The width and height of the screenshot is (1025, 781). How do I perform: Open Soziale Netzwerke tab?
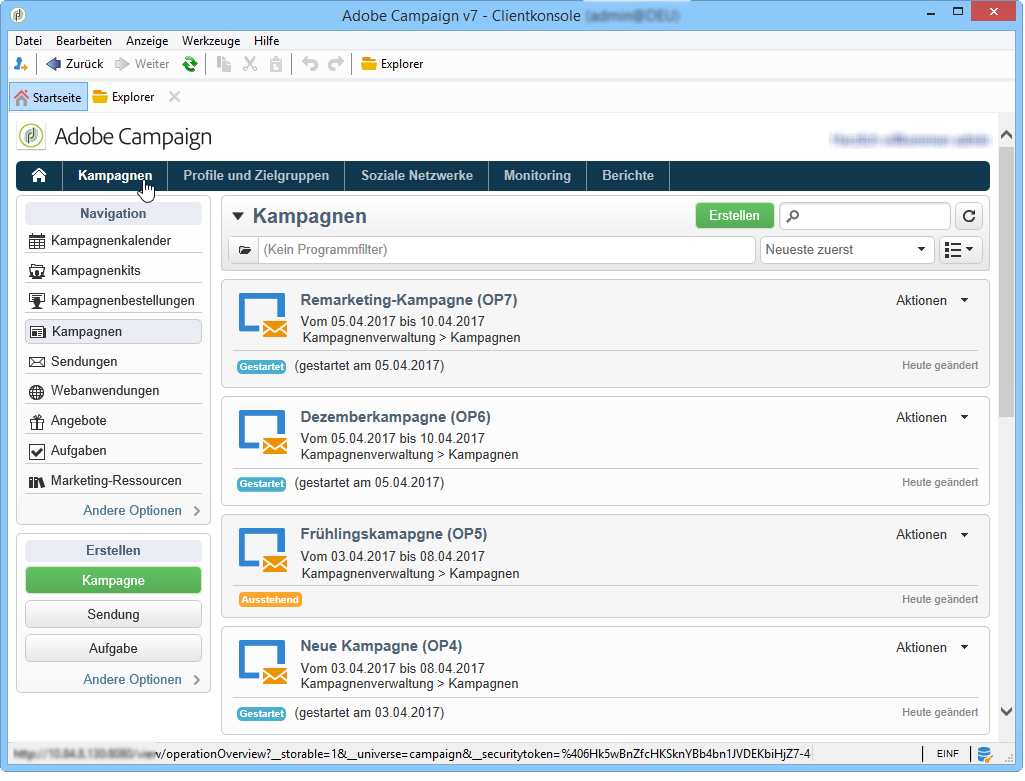click(417, 176)
